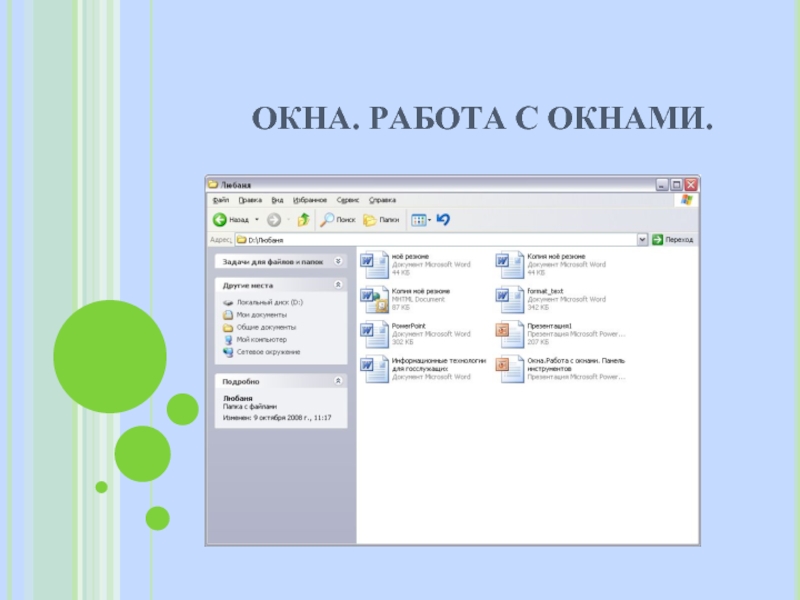The width and height of the screenshot is (800, 600).
Task: Click the Windows flag logo icon
Action: point(686,200)
